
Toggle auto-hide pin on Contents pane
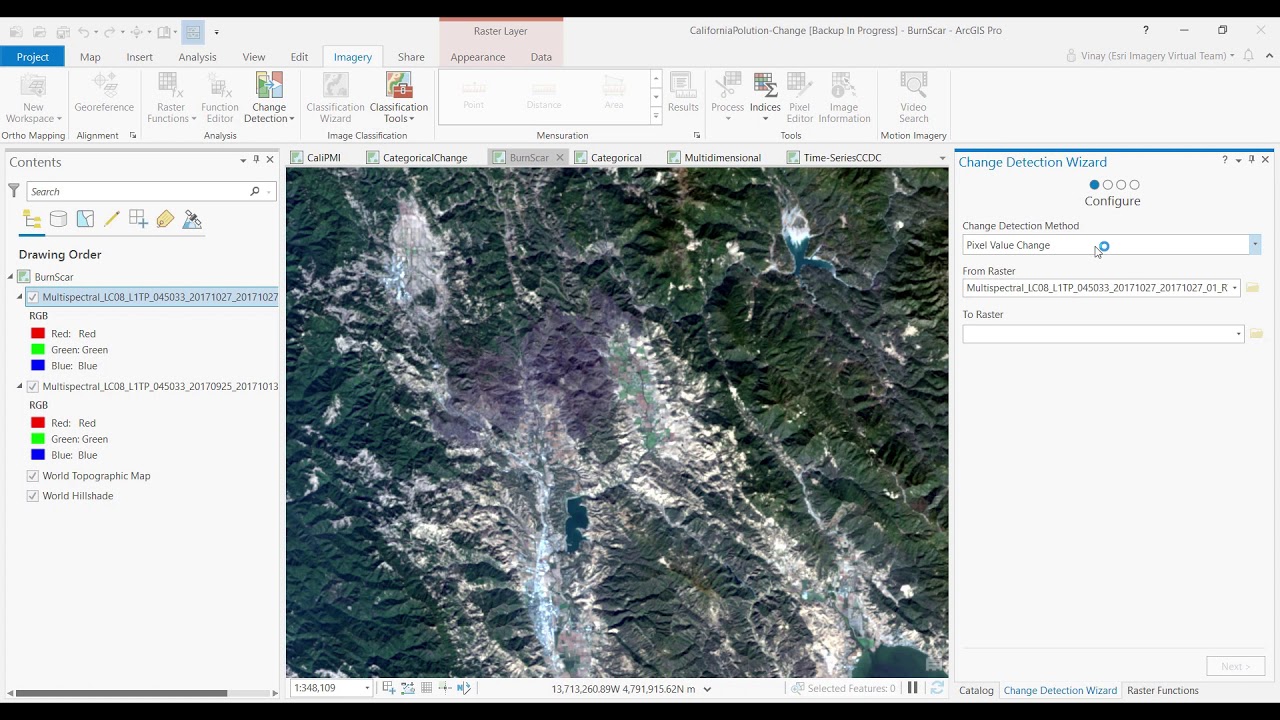click(x=256, y=160)
